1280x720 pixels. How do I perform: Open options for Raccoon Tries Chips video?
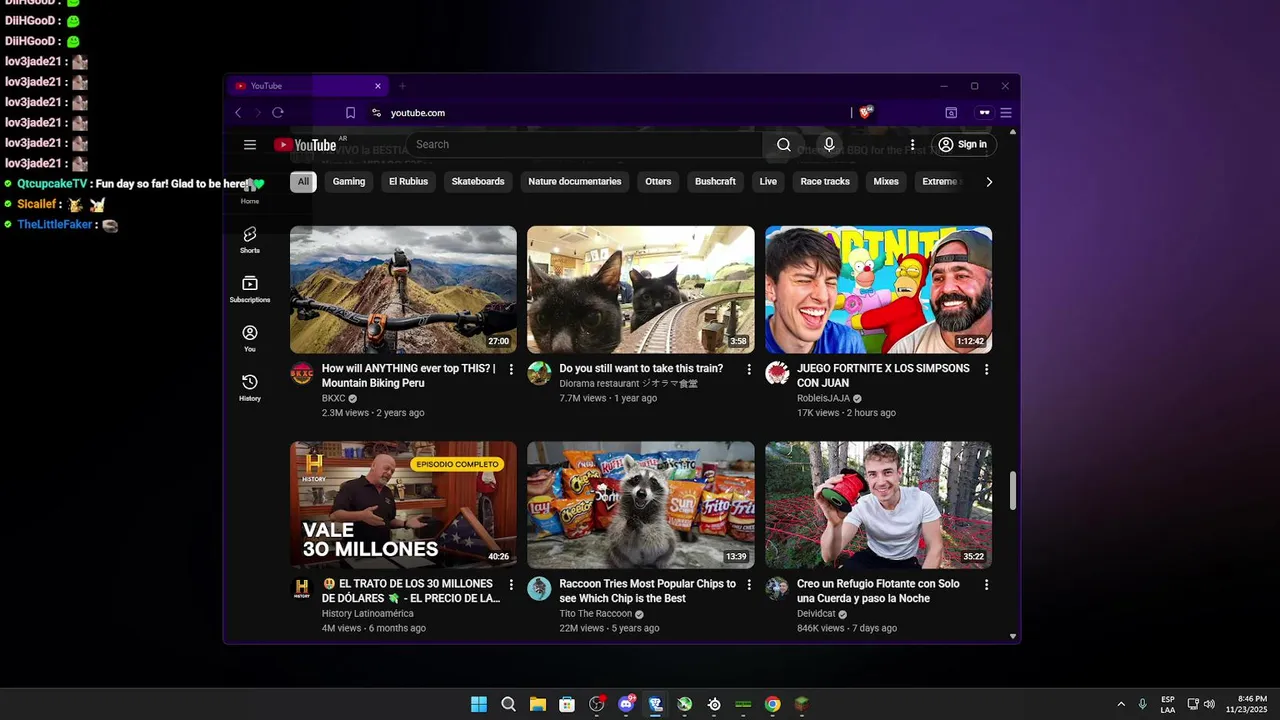pos(748,585)
